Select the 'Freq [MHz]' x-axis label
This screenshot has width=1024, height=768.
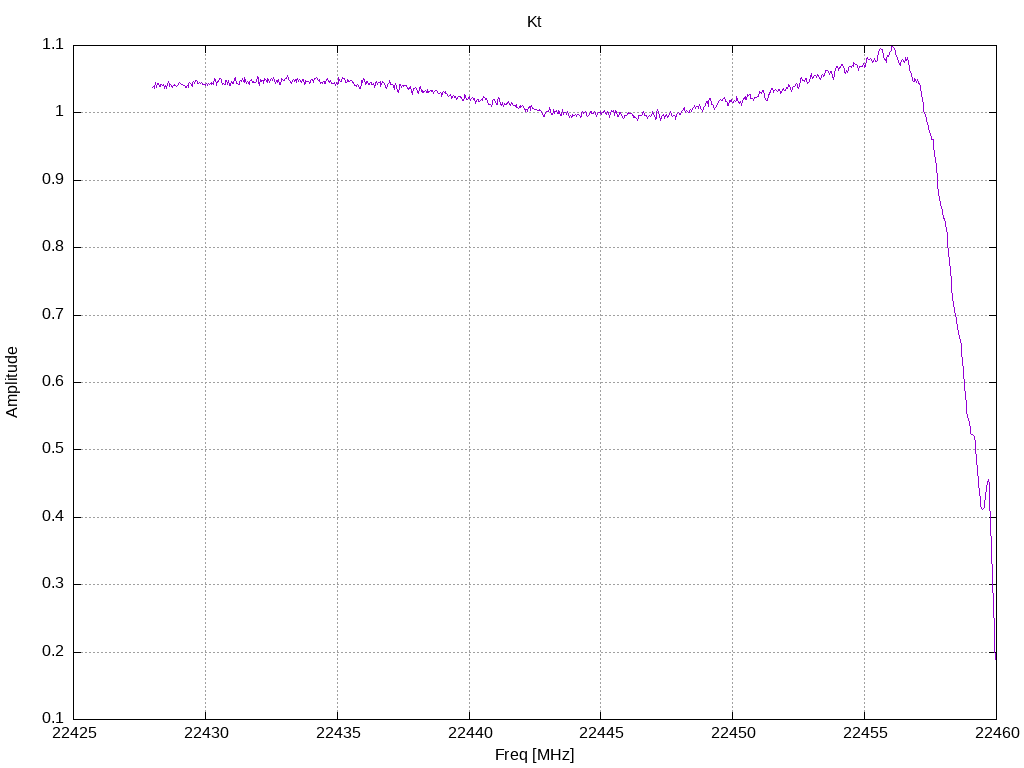tap(534, 755)
